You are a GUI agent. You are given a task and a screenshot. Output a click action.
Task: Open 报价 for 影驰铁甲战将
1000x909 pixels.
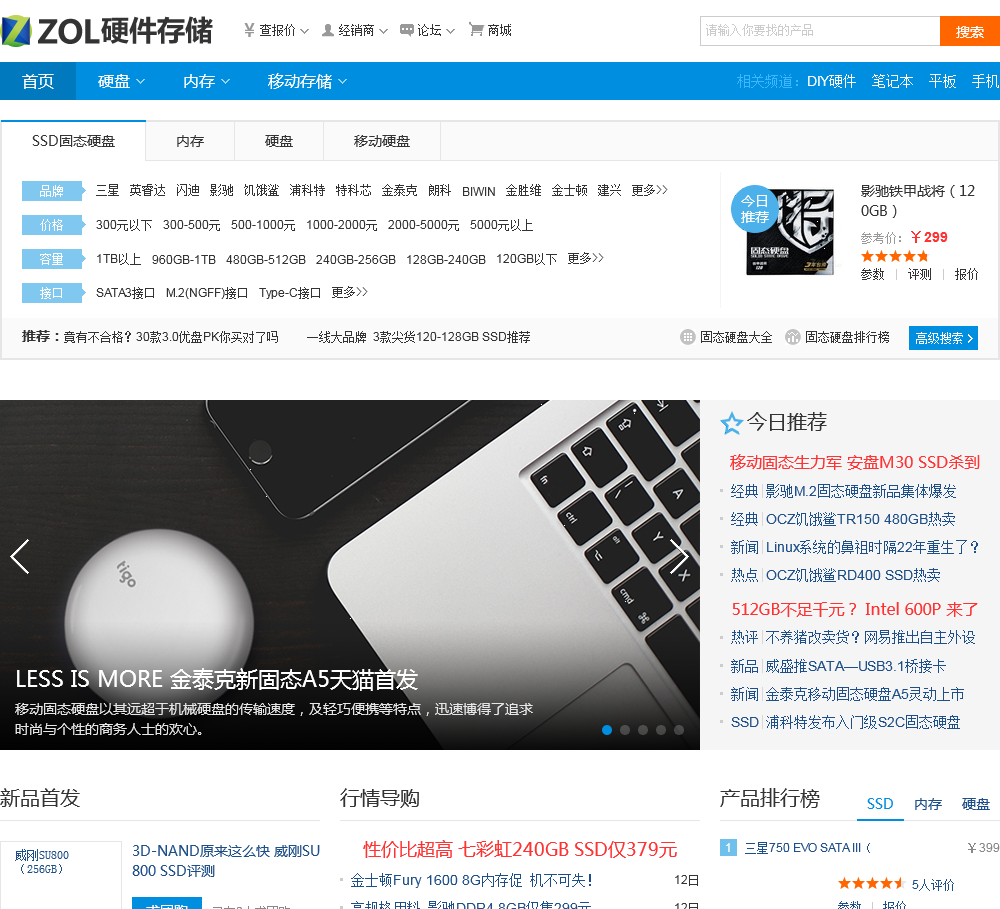point(966,274)
